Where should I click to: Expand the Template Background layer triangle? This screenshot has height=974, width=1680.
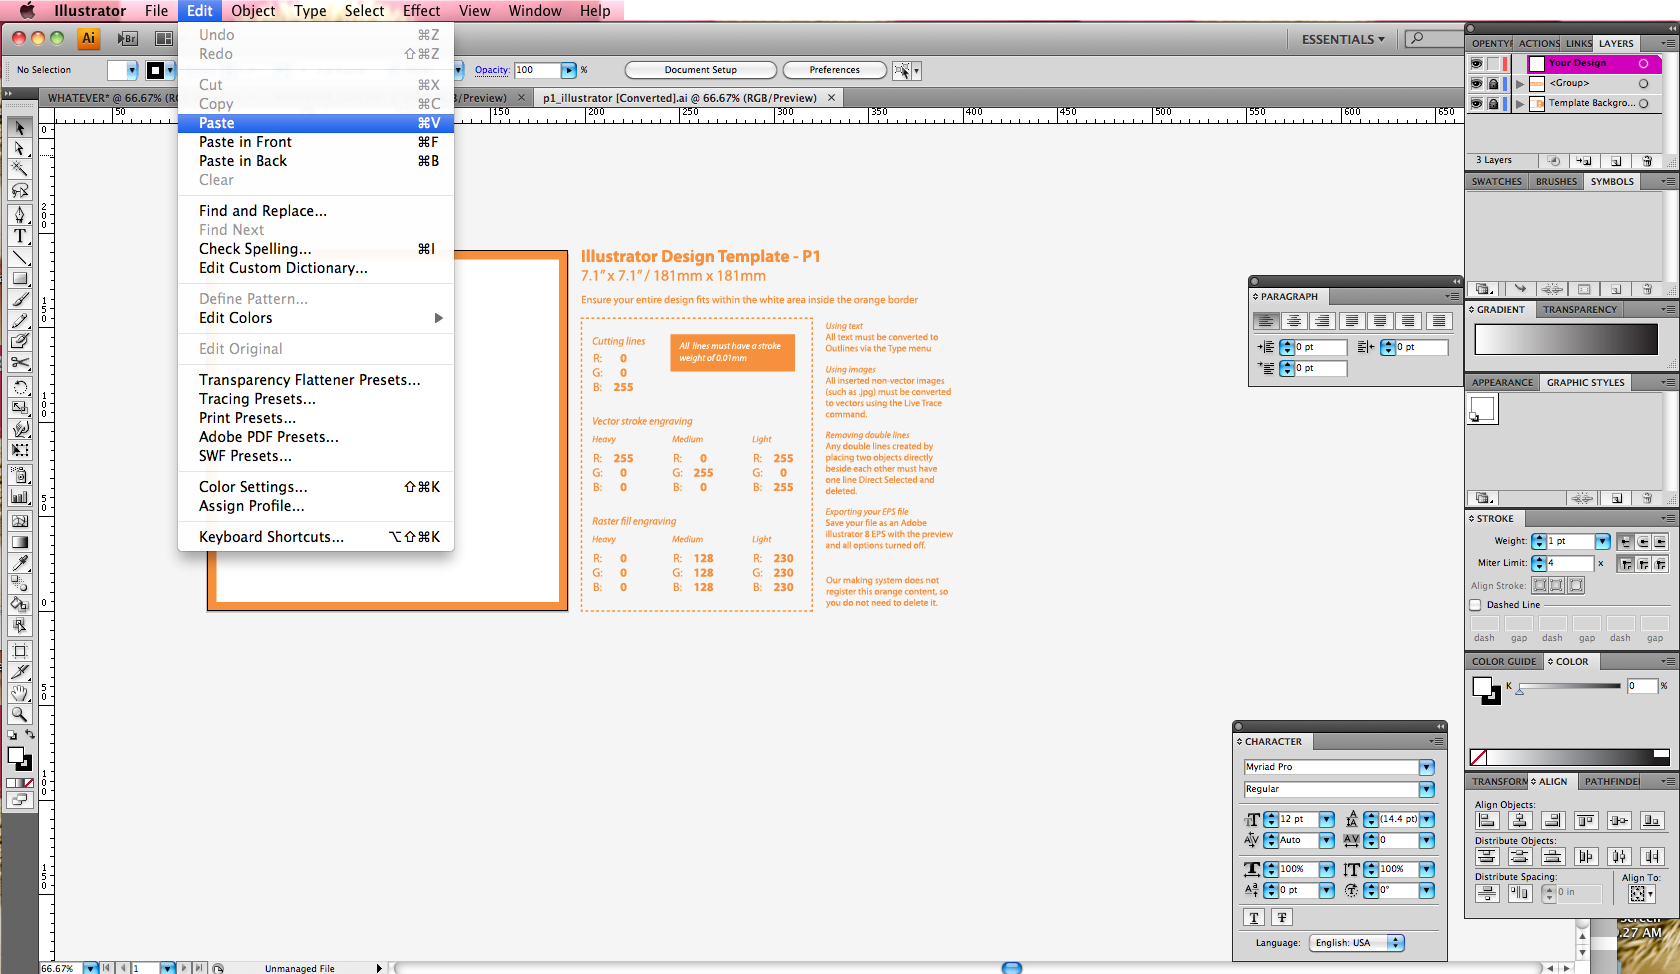click(x=1520, y=103)
